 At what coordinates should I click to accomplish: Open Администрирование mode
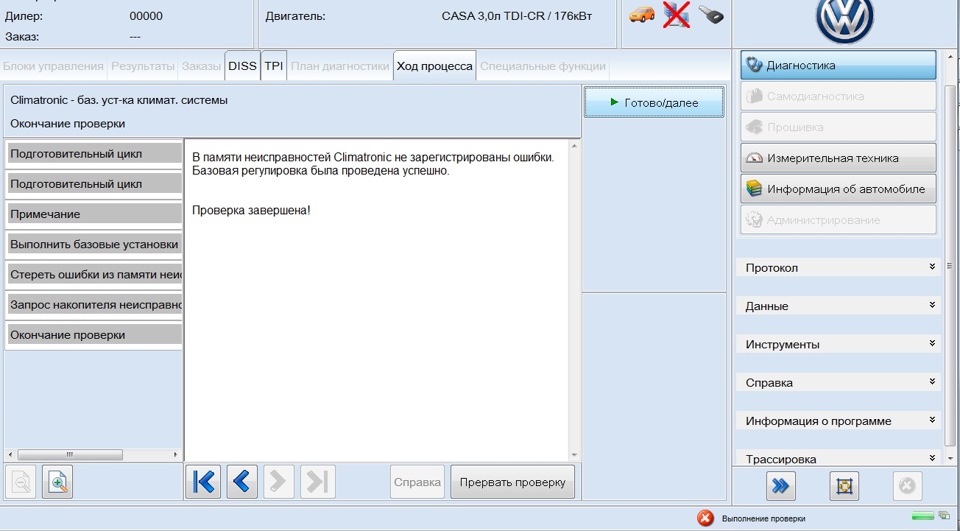tap(838, 220)
